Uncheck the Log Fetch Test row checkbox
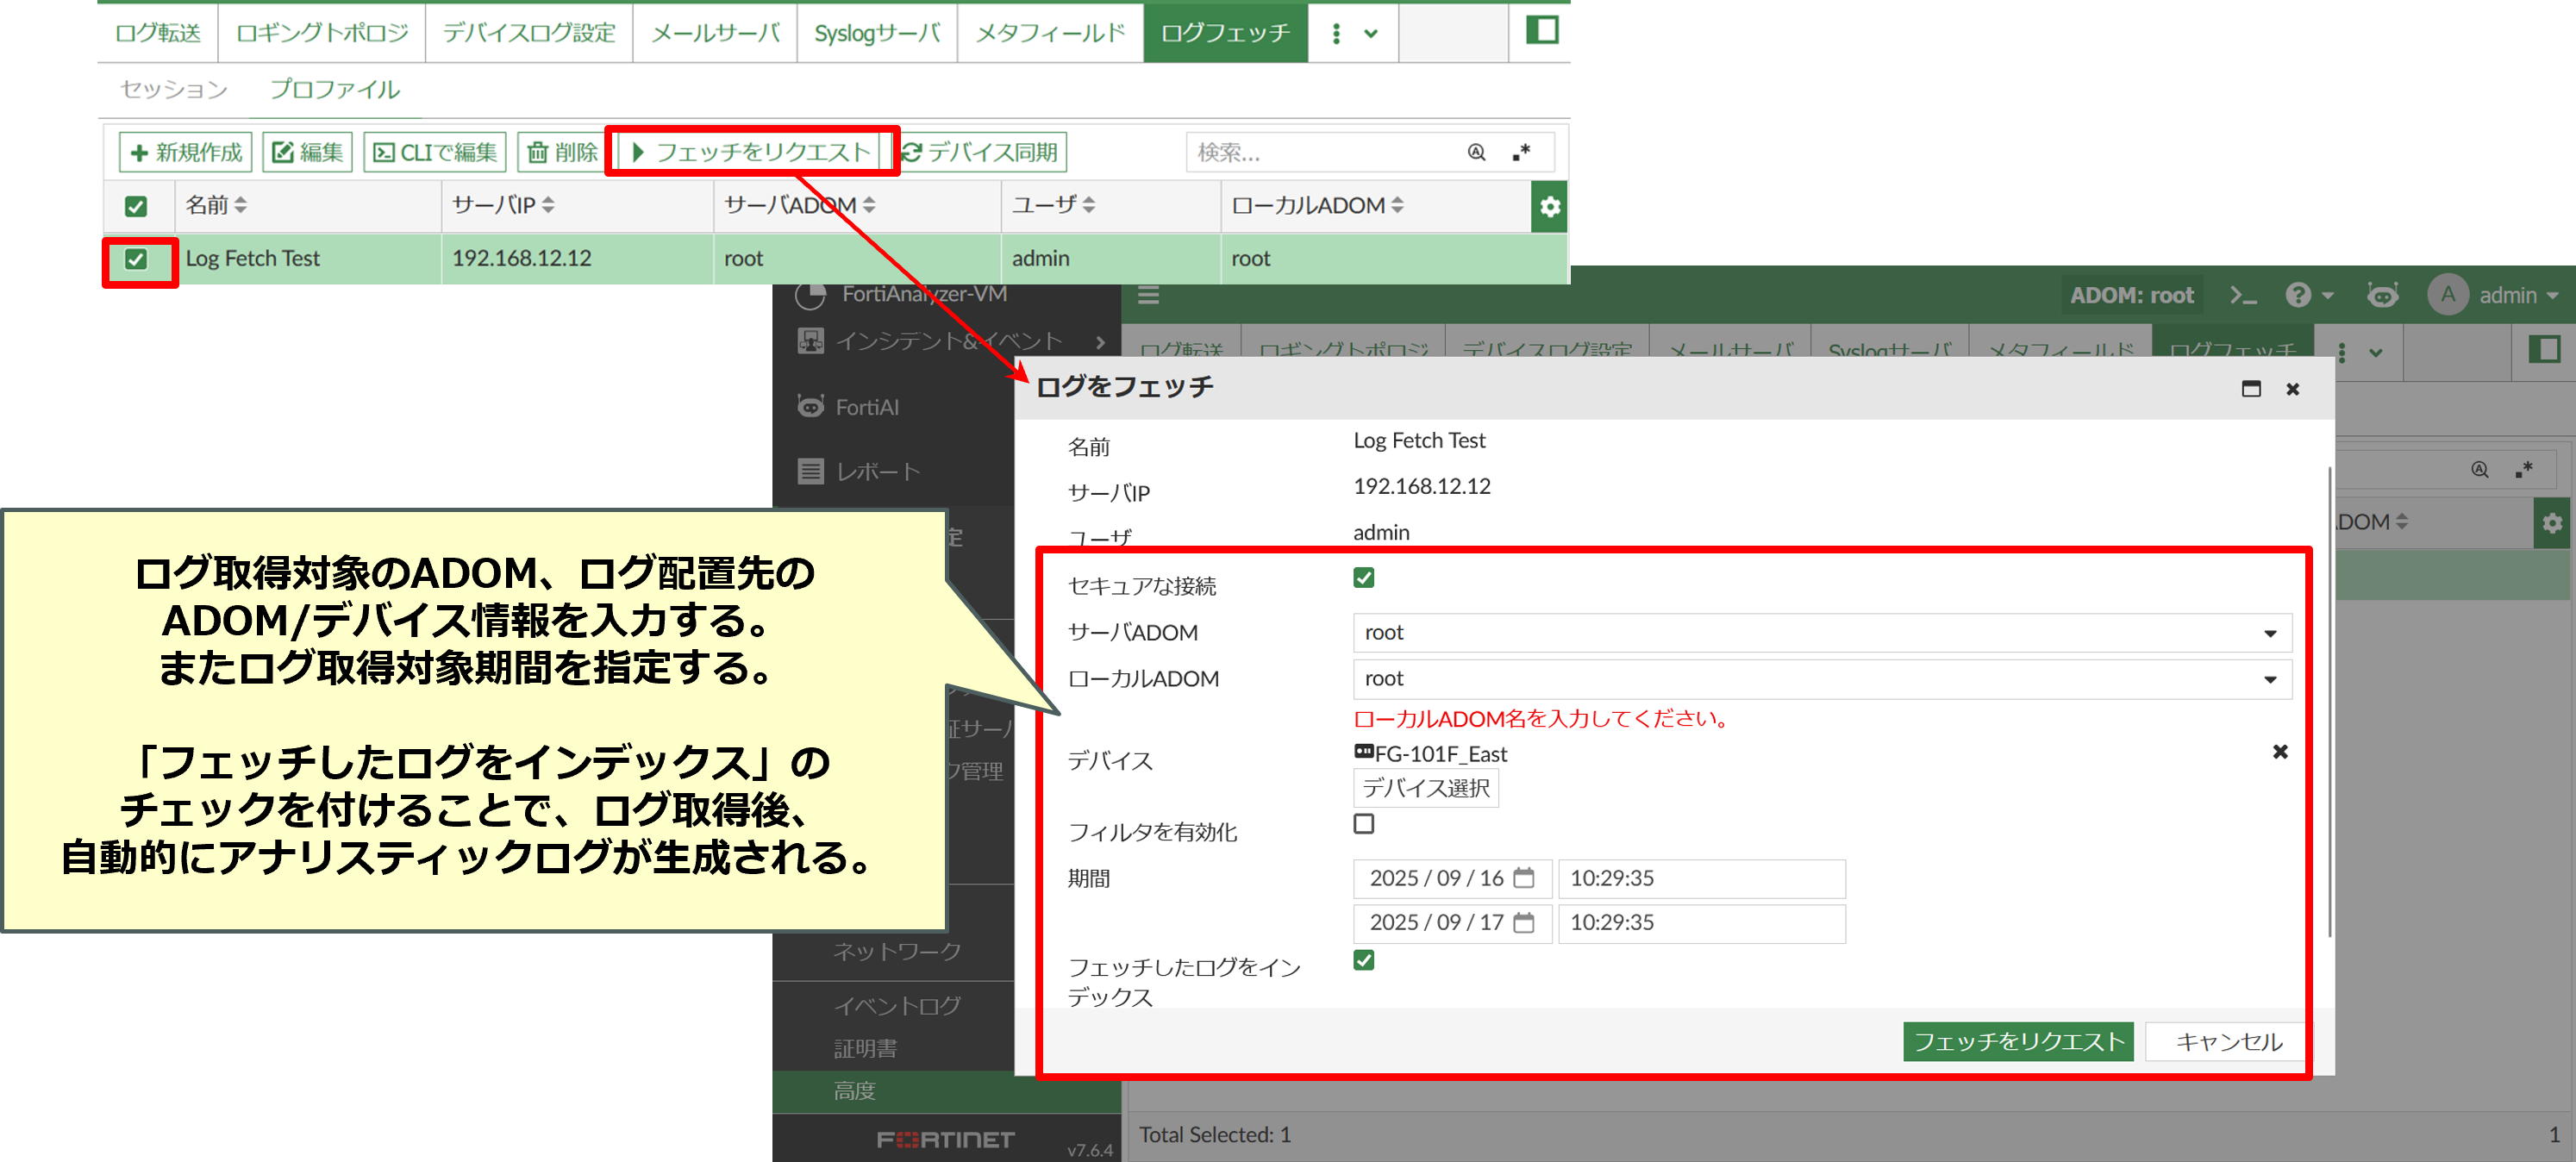 click(x=136, y=259)
